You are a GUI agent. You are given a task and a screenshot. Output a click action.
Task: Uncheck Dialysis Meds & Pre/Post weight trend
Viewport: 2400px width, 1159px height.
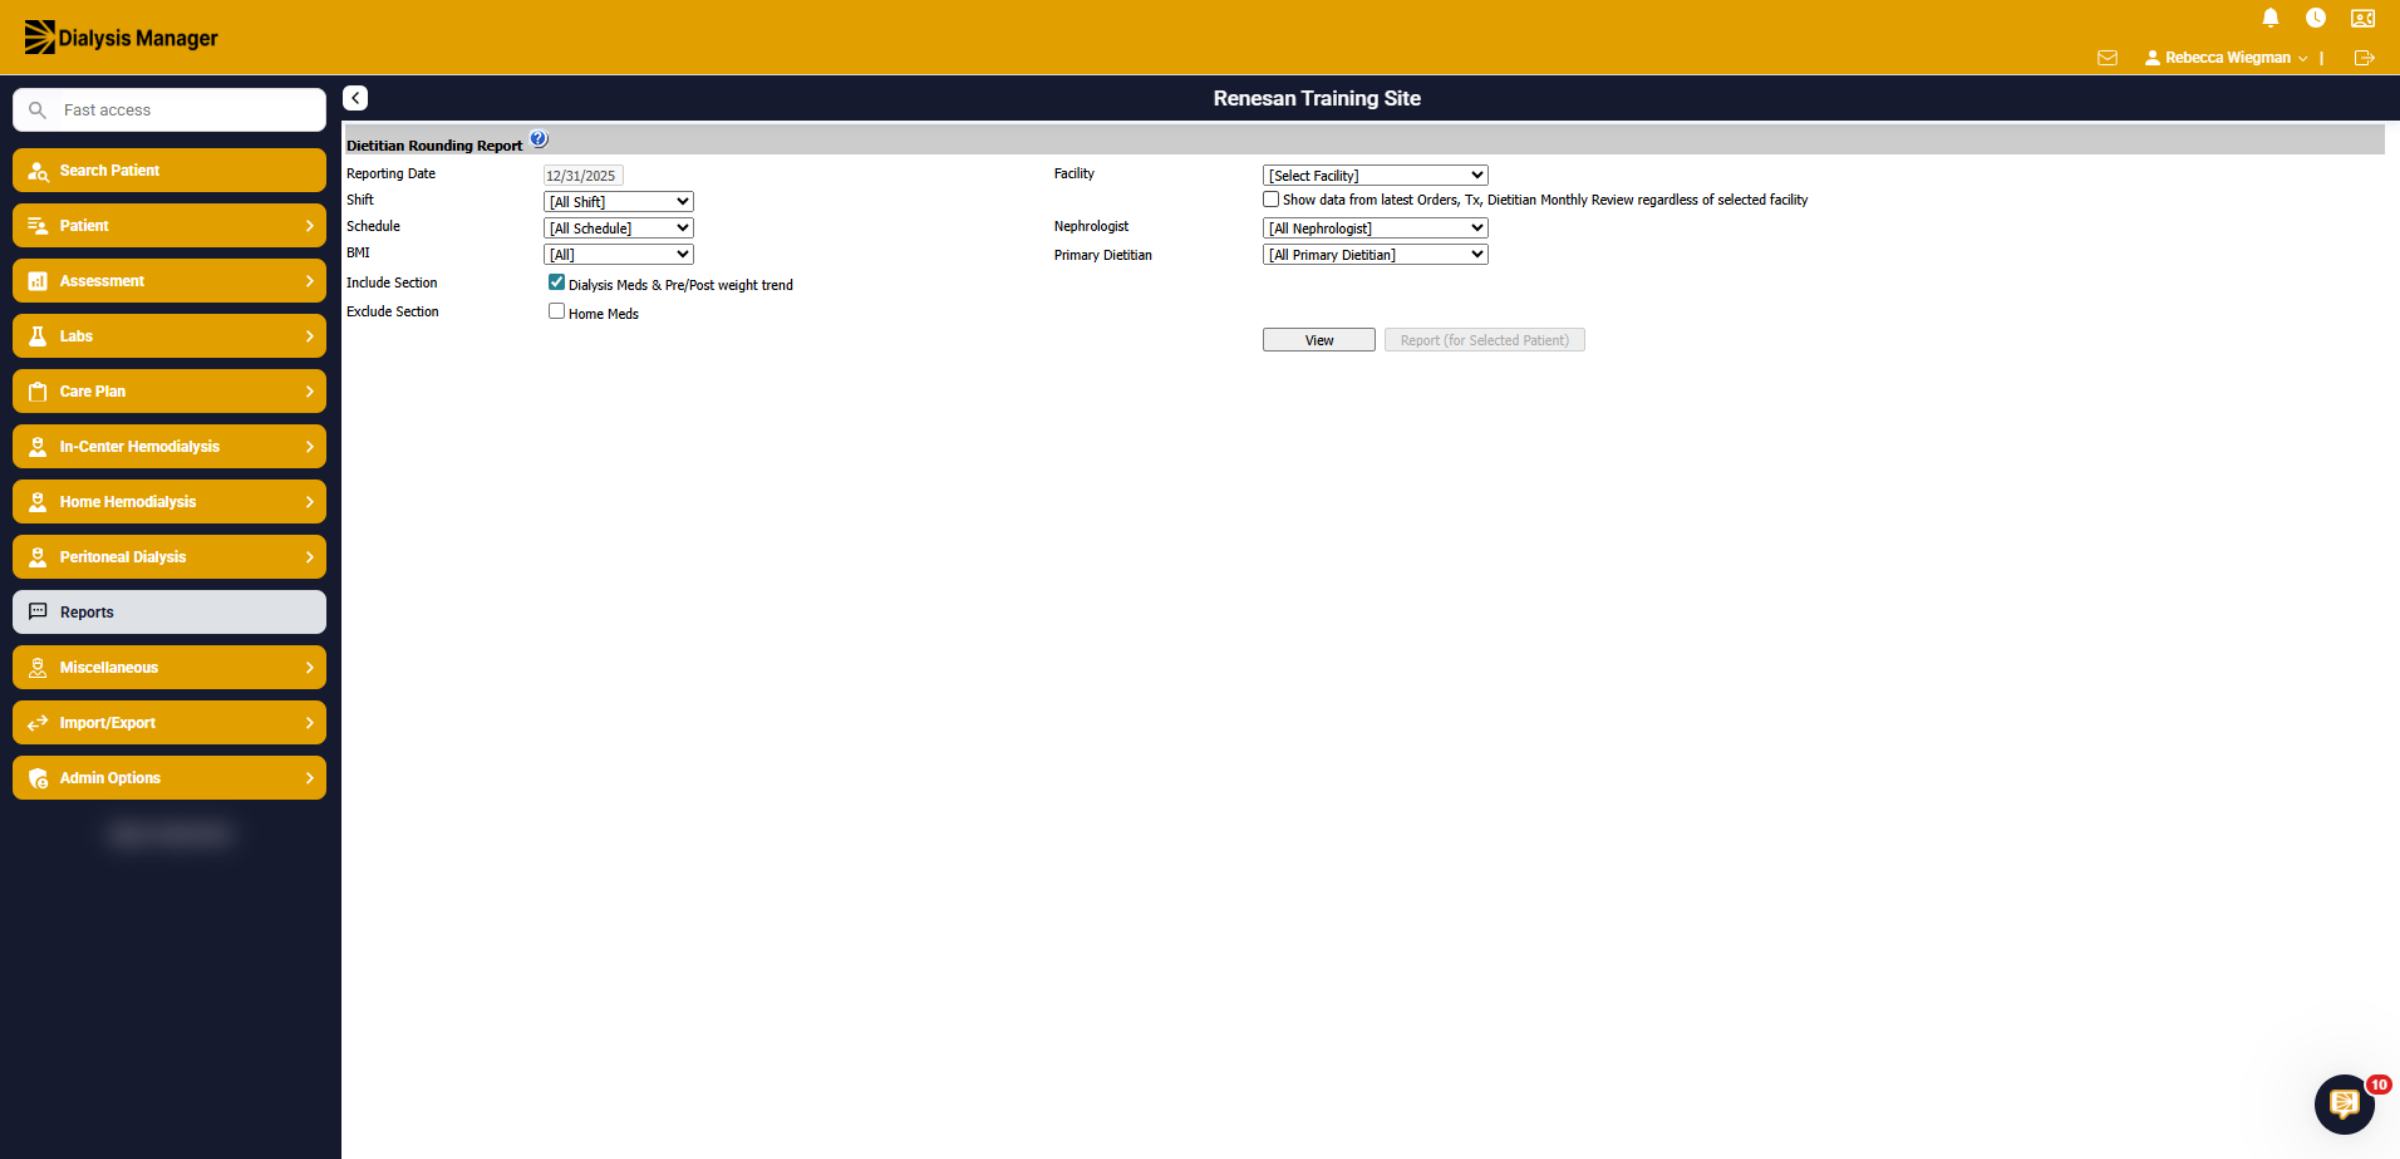point(556,283)
